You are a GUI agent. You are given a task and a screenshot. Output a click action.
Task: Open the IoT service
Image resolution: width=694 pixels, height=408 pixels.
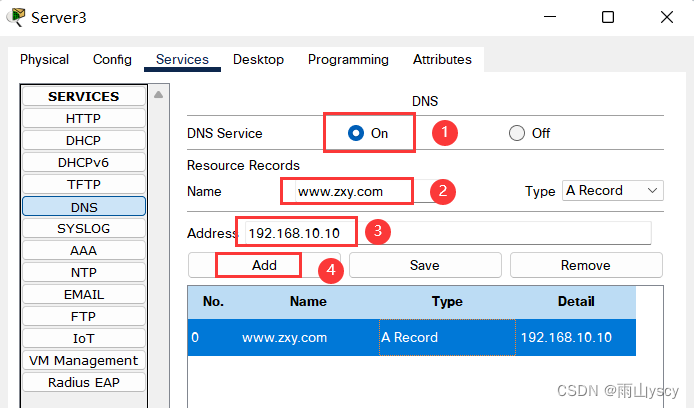[84, 339]
